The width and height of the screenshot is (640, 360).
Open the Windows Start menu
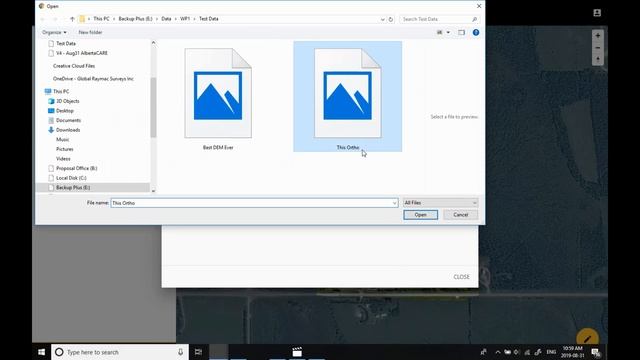(41, 352)
